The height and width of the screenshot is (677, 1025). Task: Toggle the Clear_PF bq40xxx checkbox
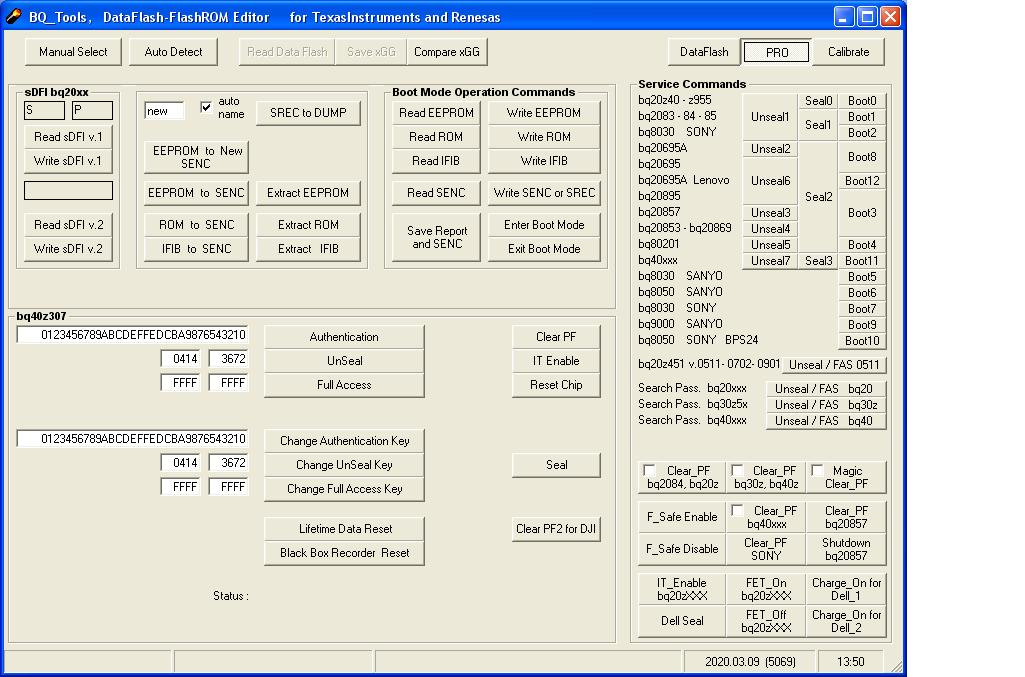coord(737,510)
